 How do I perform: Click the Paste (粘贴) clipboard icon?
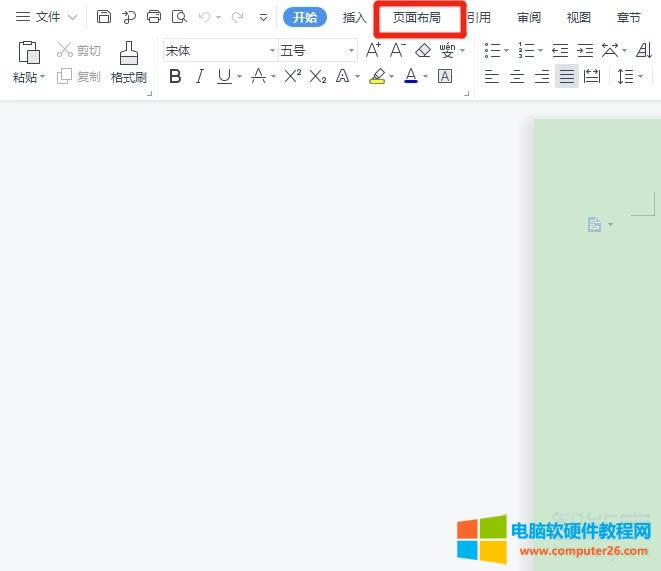pyautogui.click(x=29, y=54)
